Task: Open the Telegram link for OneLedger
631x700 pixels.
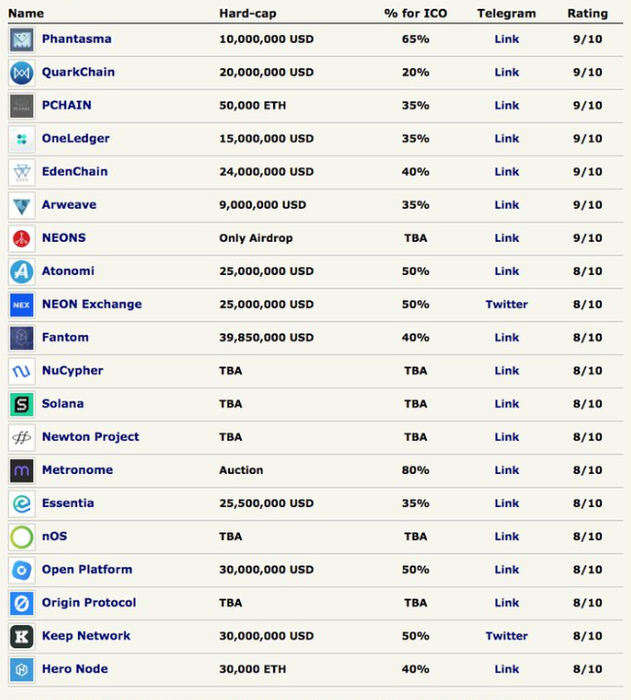Action: click(x=506, y=139)
